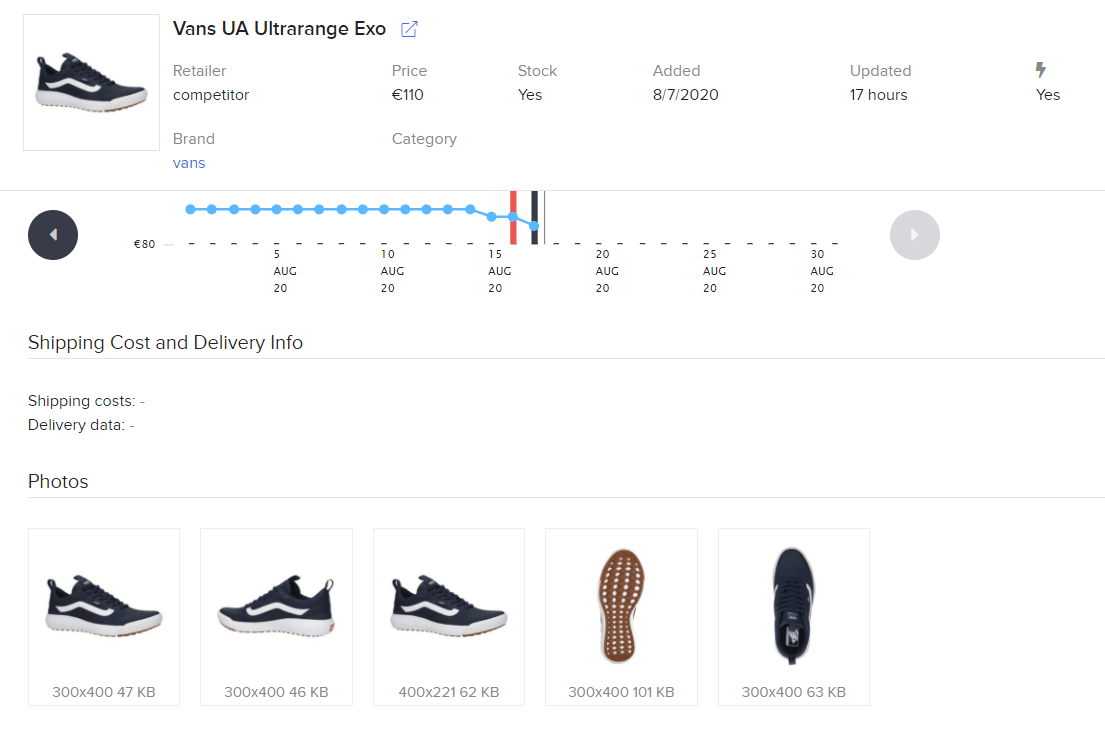The width and height of the screenshot is (1105, 751).
Task: Click the 25 AUG 20 axis label
Action: (x=713, y=271)
